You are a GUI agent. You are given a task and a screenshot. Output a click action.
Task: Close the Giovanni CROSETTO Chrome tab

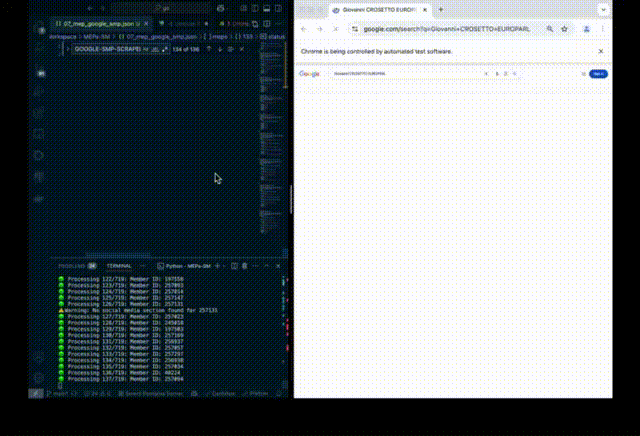tap(424, 9)
